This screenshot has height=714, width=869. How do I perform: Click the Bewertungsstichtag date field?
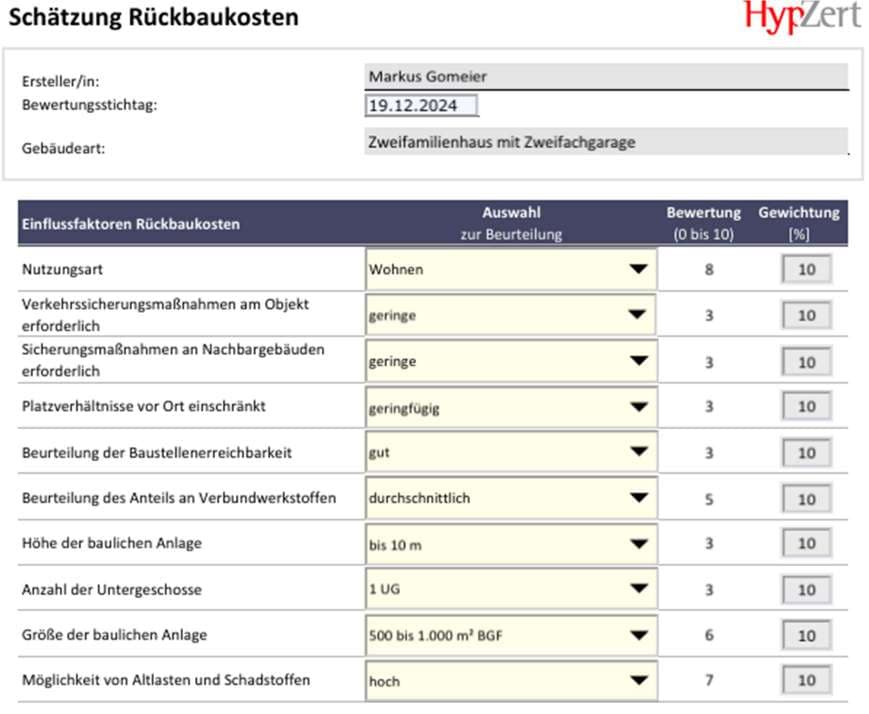pyautogui.click(x=421, y=106)
